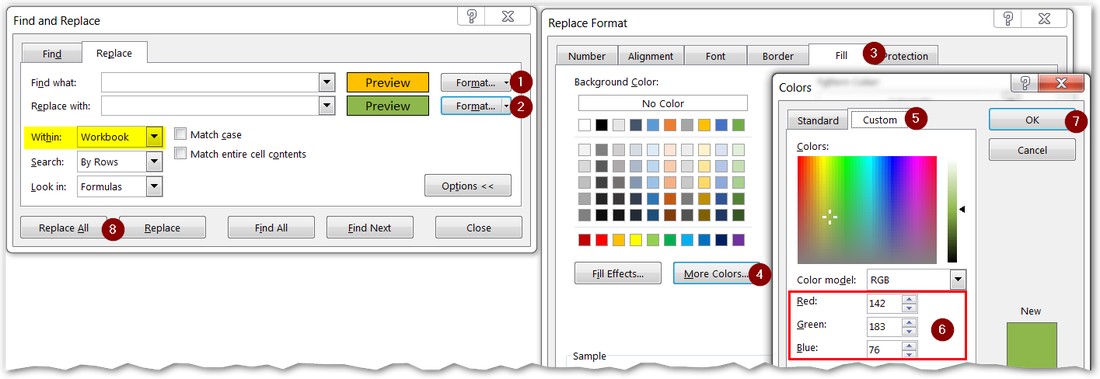Click the green Preview box for Replace with

pos(387,106)
